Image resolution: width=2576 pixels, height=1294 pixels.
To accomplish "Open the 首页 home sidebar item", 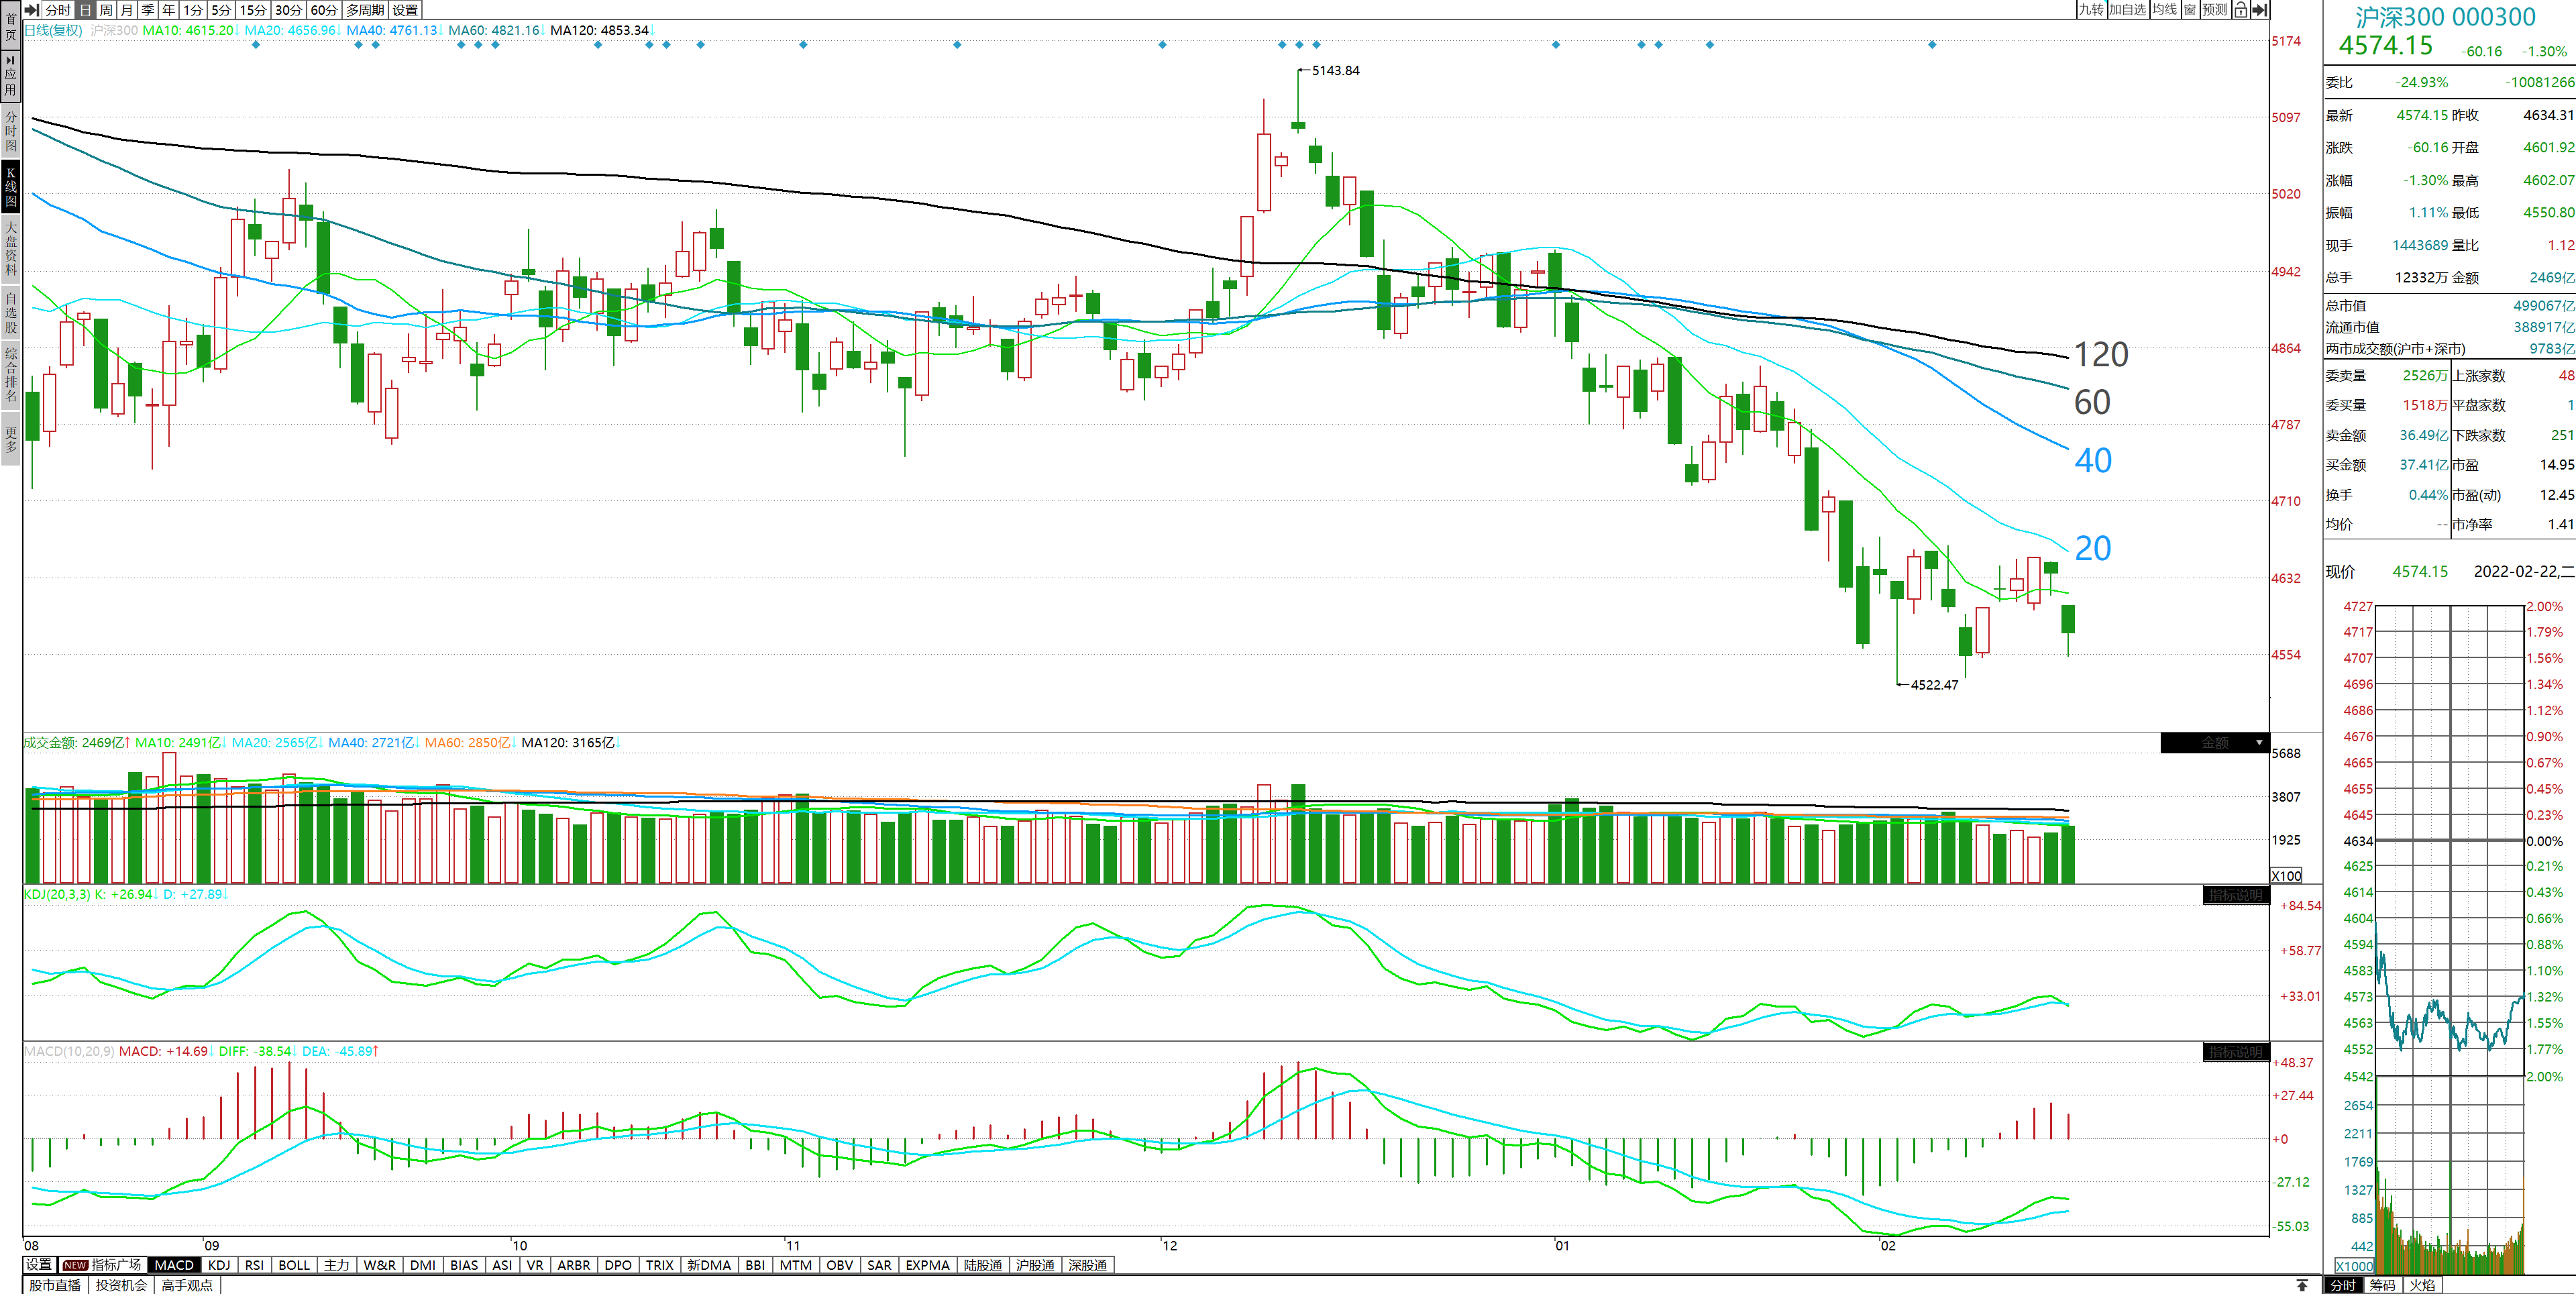I will (x=10, y=26).
